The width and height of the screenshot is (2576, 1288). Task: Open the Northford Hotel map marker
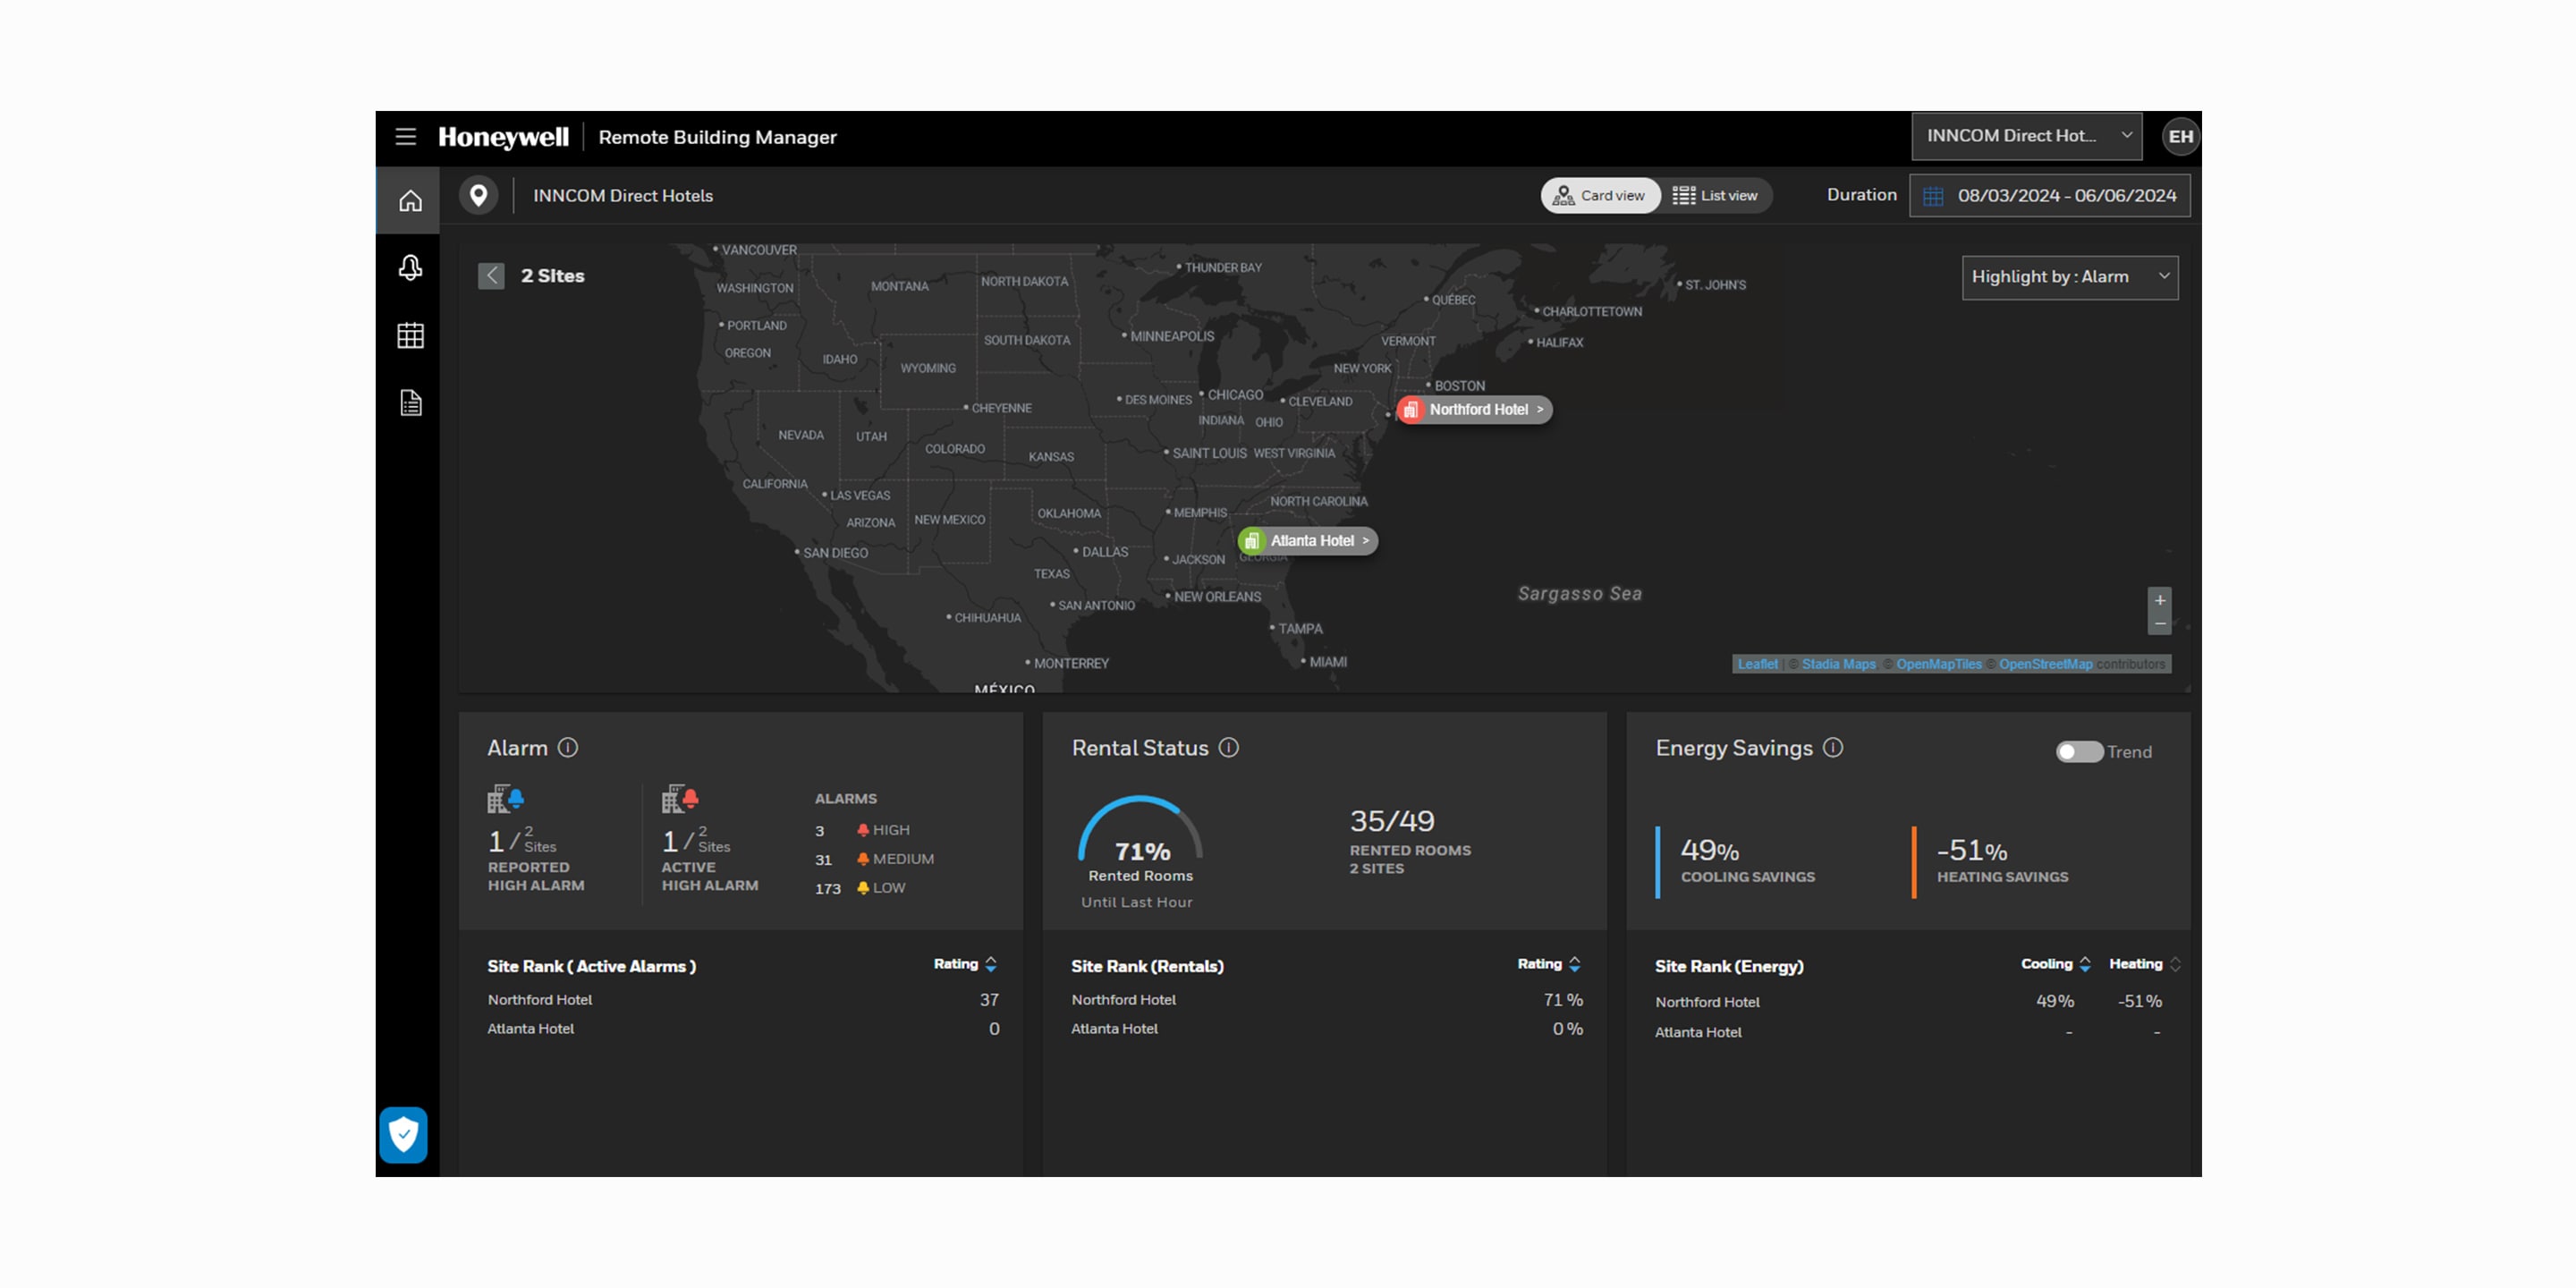coord(1475,410)
